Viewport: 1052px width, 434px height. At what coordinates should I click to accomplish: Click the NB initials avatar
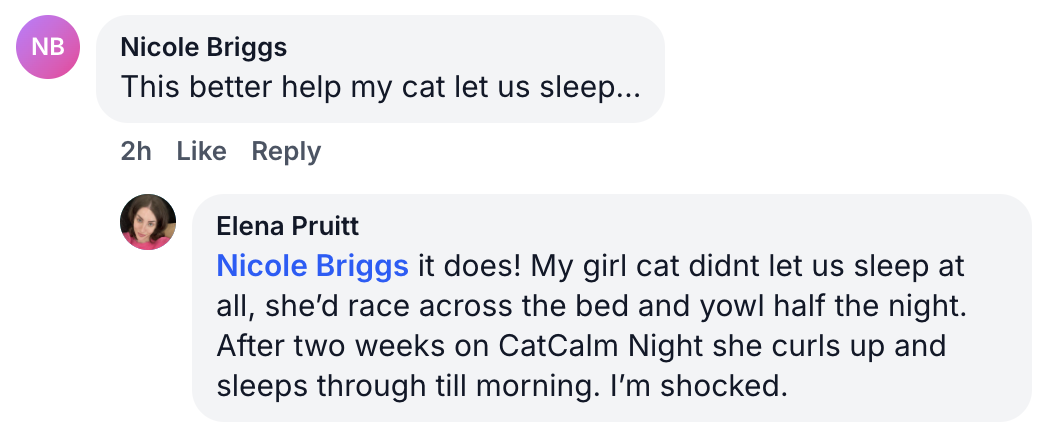pos(48,47)
